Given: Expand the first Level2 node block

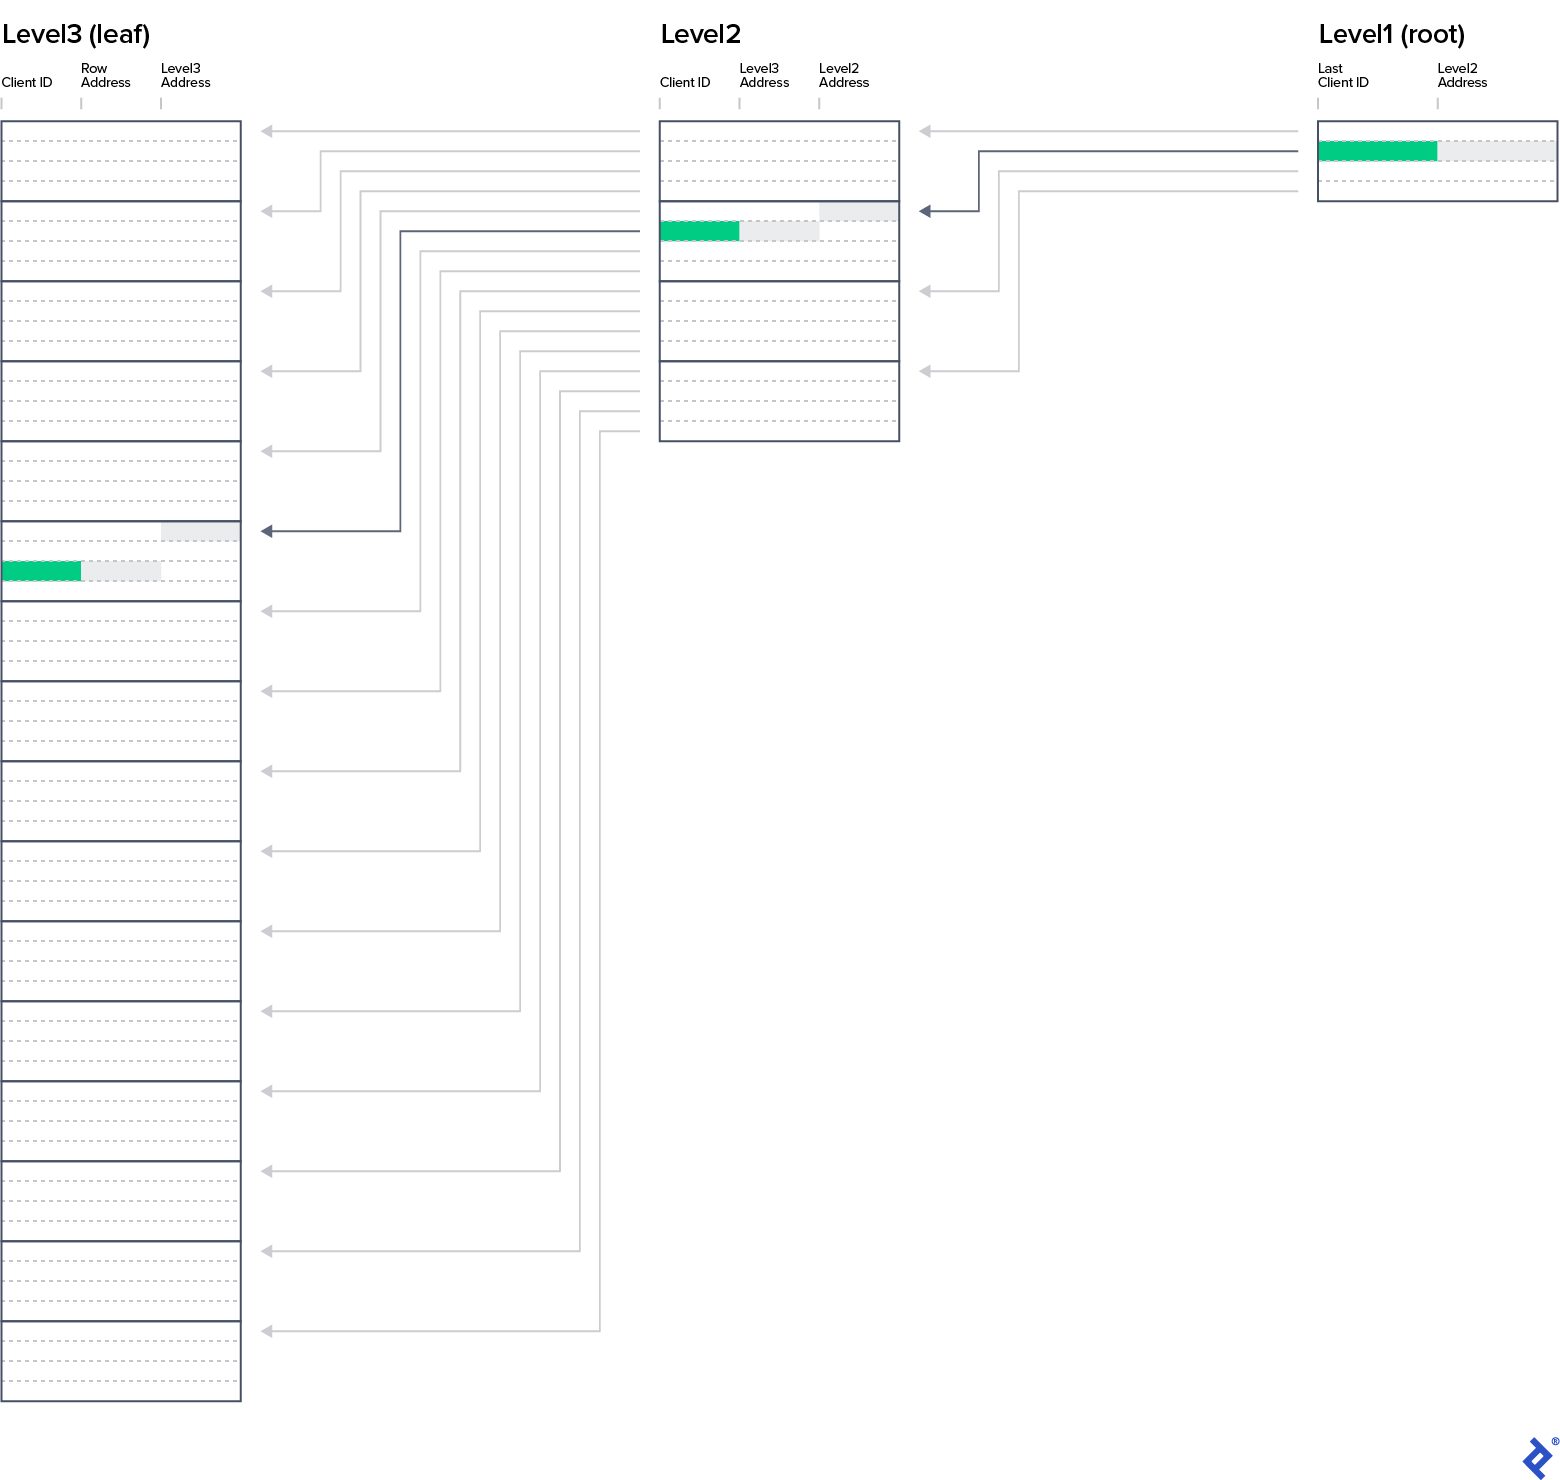Looking at the screenshot, I should [x=778, y=160].
